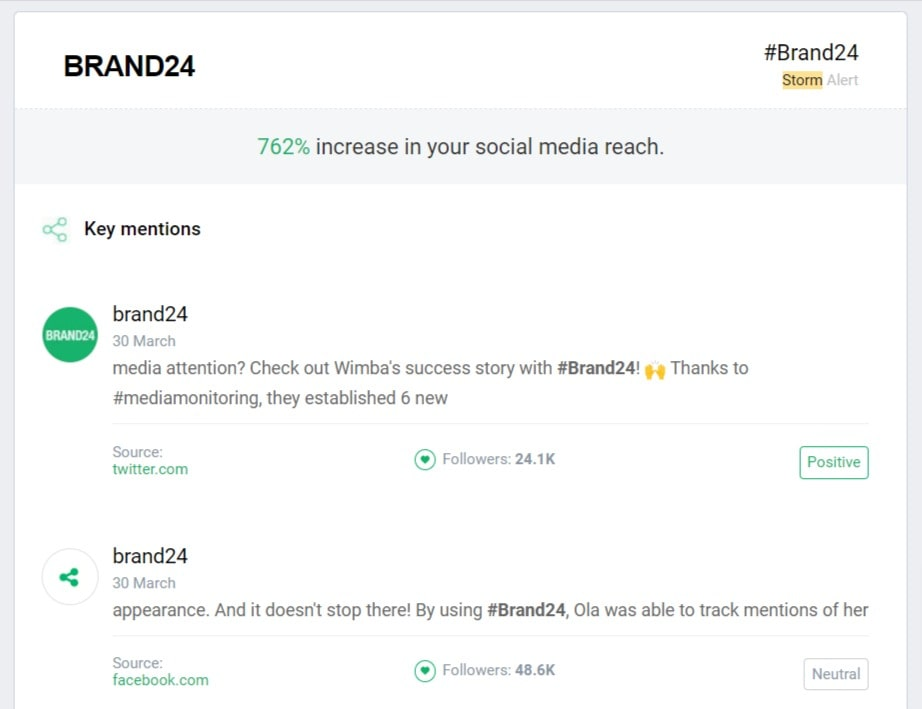Click the #Brand24 hashtag in the tweet text

click(x=596, y=368)
